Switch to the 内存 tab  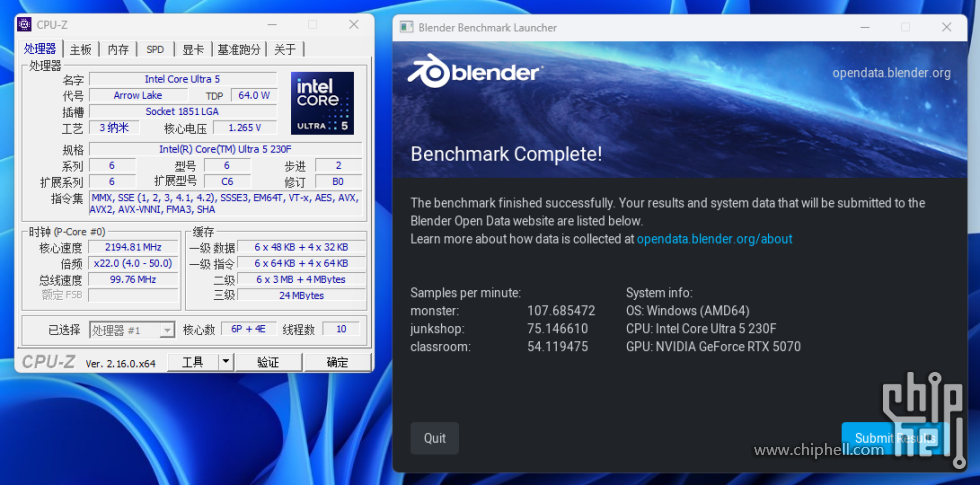tap(118, 49)
